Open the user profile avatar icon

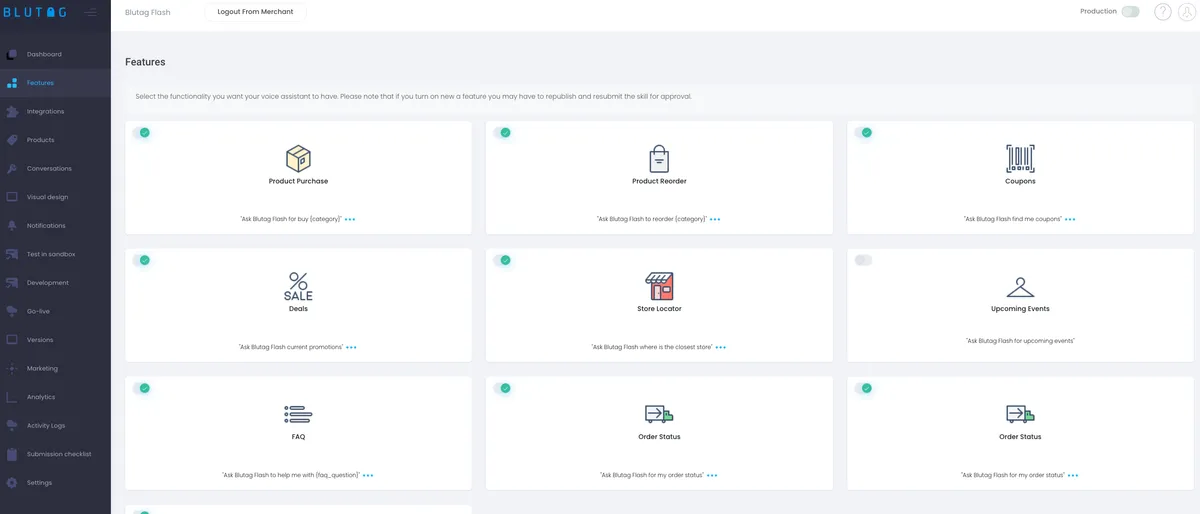click(x=1187, y=12)
